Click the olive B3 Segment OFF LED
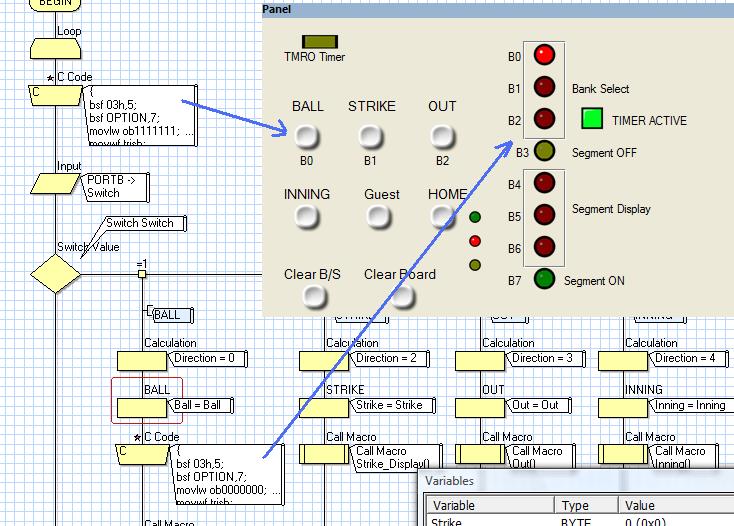The height and width of the screenshot is (526, 734). tap(544, 151)
